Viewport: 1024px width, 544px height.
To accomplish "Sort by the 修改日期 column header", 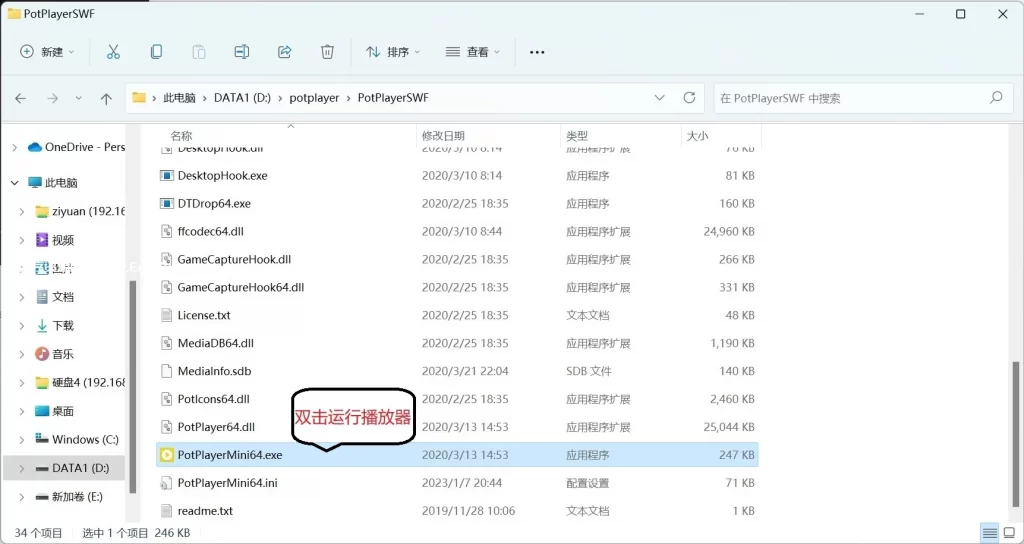I will point(443,135).
